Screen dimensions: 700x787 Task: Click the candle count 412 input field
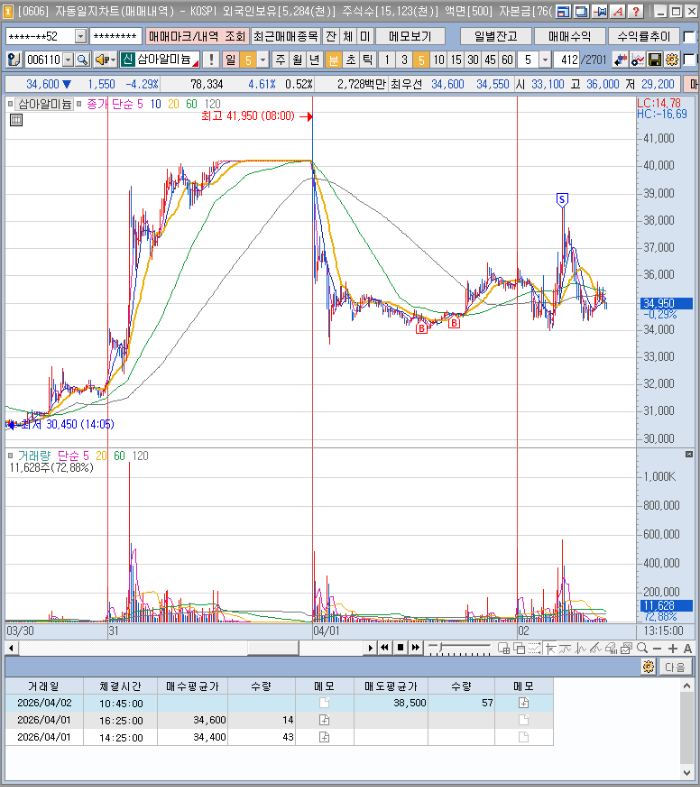point(566,60)
